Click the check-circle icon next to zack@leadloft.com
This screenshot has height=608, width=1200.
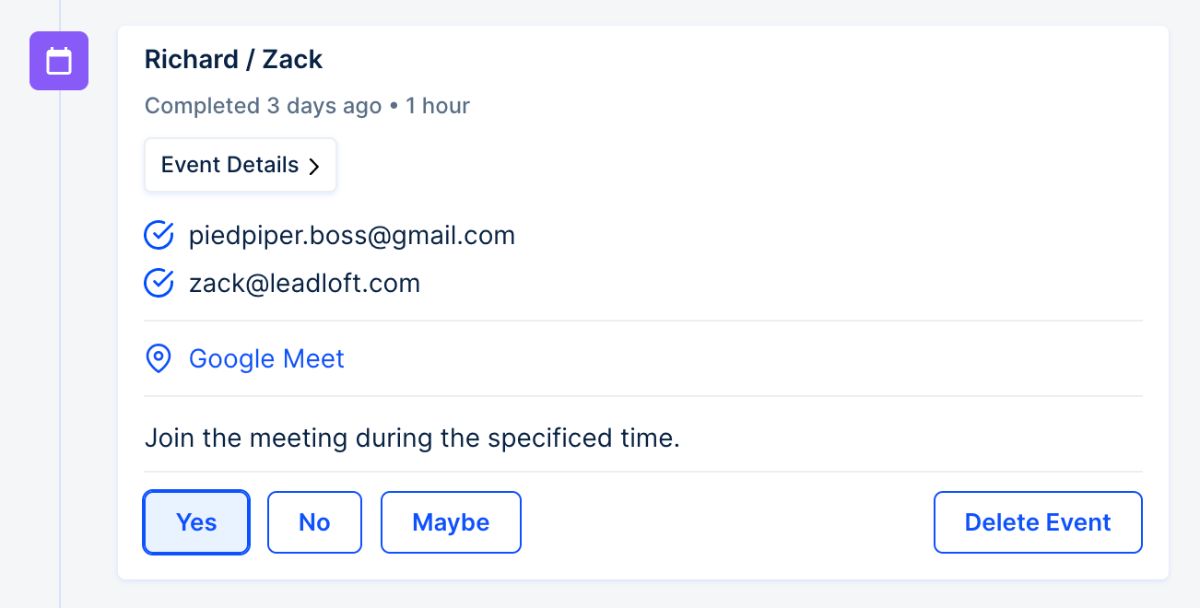point(159,284)
